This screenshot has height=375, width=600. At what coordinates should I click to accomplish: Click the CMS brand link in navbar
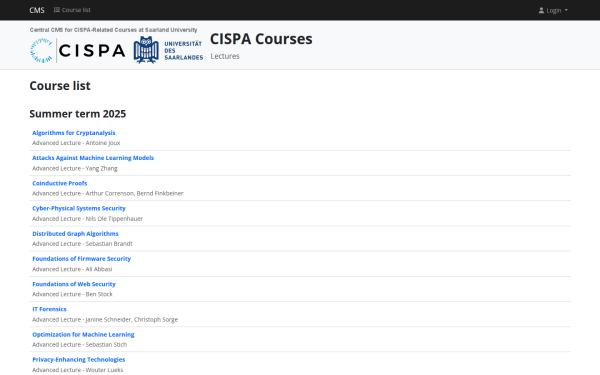pyautogui.click(x=37, y=10)
